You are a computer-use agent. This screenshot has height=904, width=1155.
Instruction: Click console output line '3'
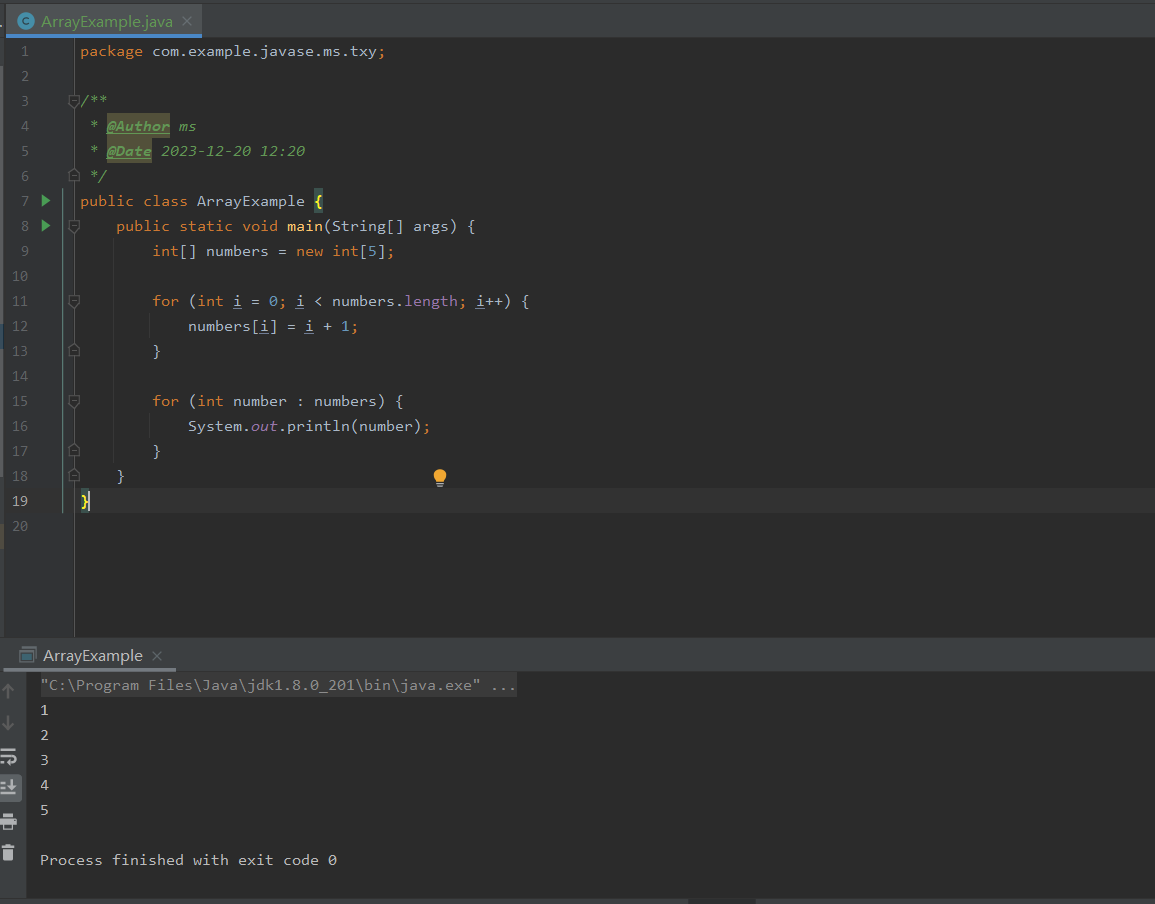click(44, 760)
